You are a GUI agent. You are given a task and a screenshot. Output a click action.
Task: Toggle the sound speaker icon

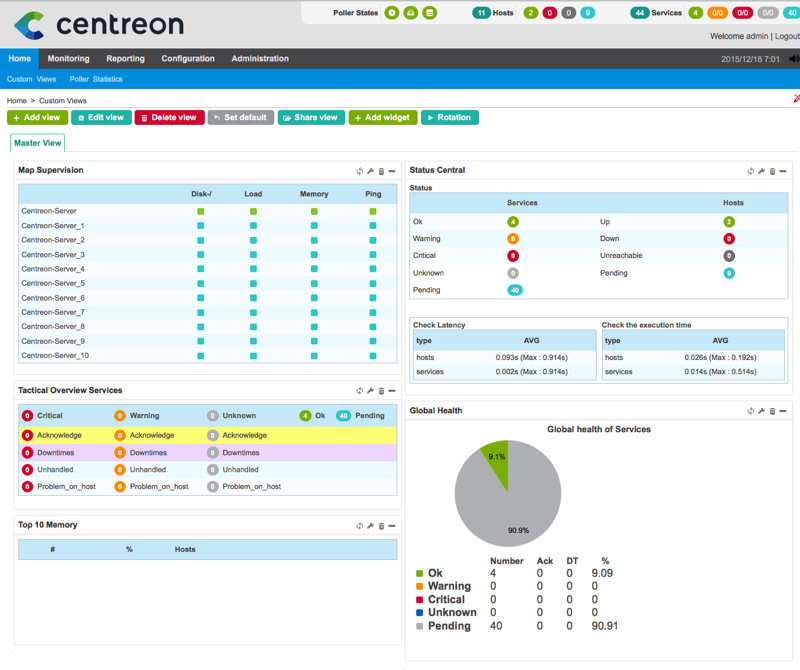tap(794, 59)
